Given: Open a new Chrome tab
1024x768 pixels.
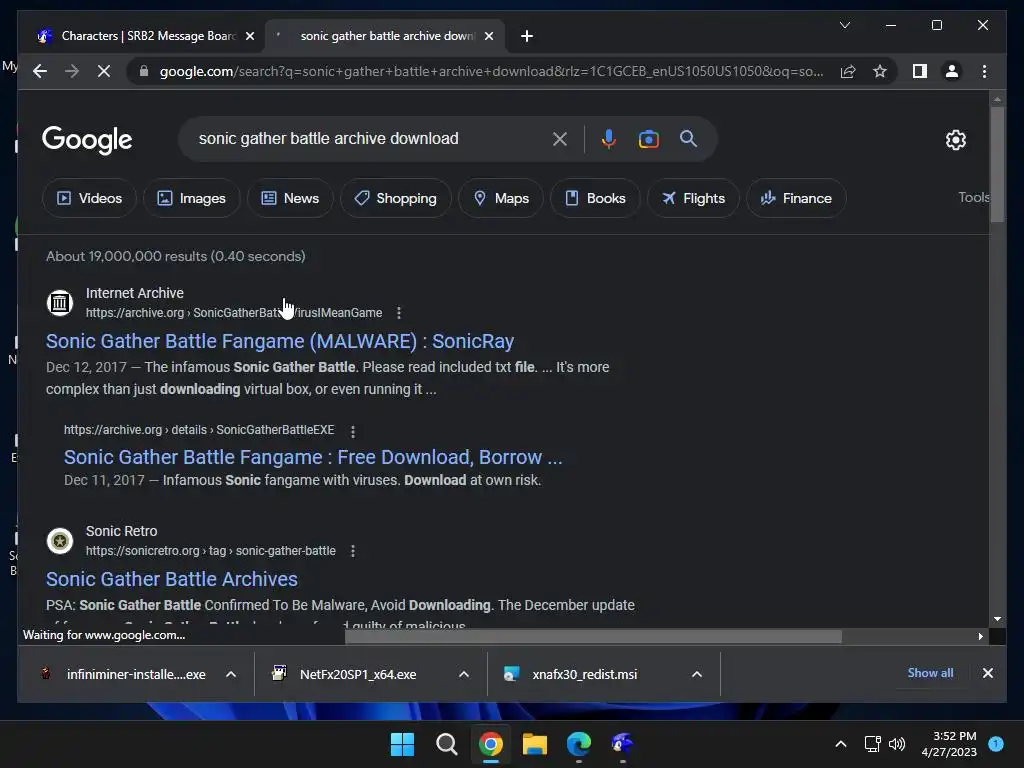Looking at the screenshot, I should [x=527, y=36].
